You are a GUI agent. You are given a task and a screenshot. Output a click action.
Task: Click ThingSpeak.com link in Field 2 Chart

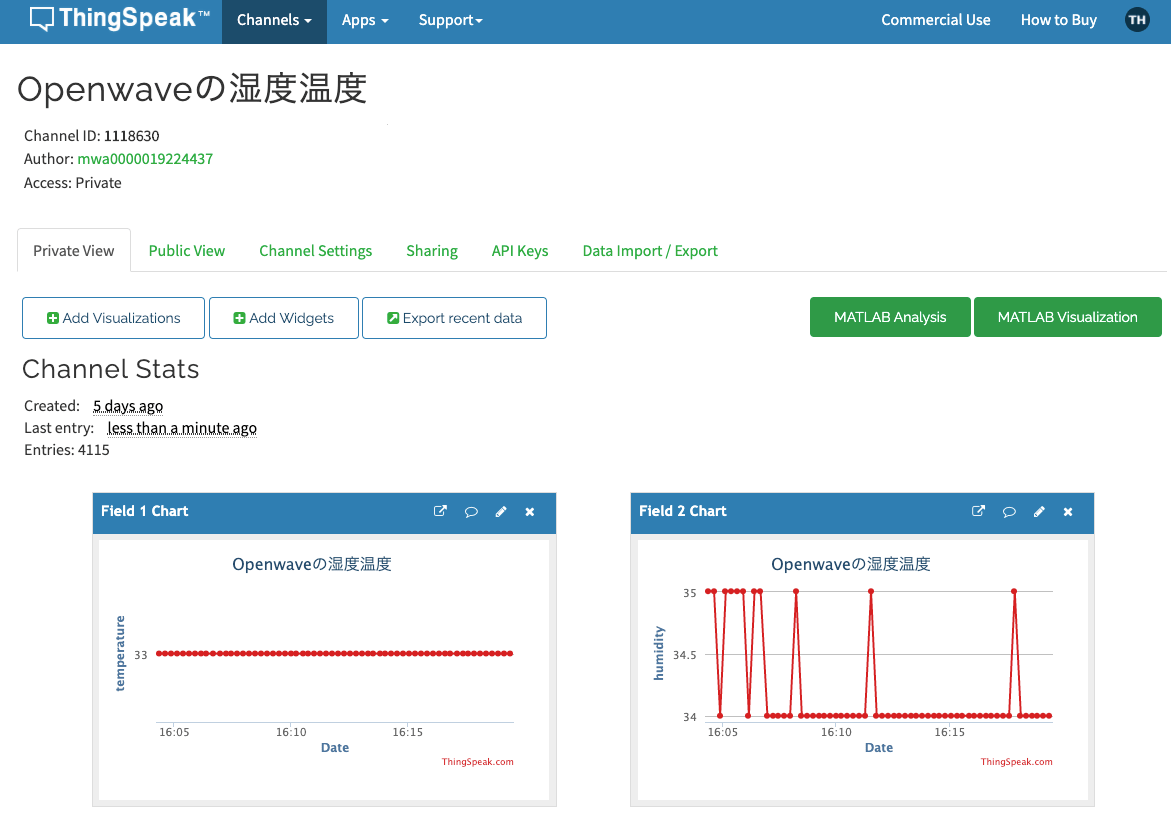point(1016,762)
